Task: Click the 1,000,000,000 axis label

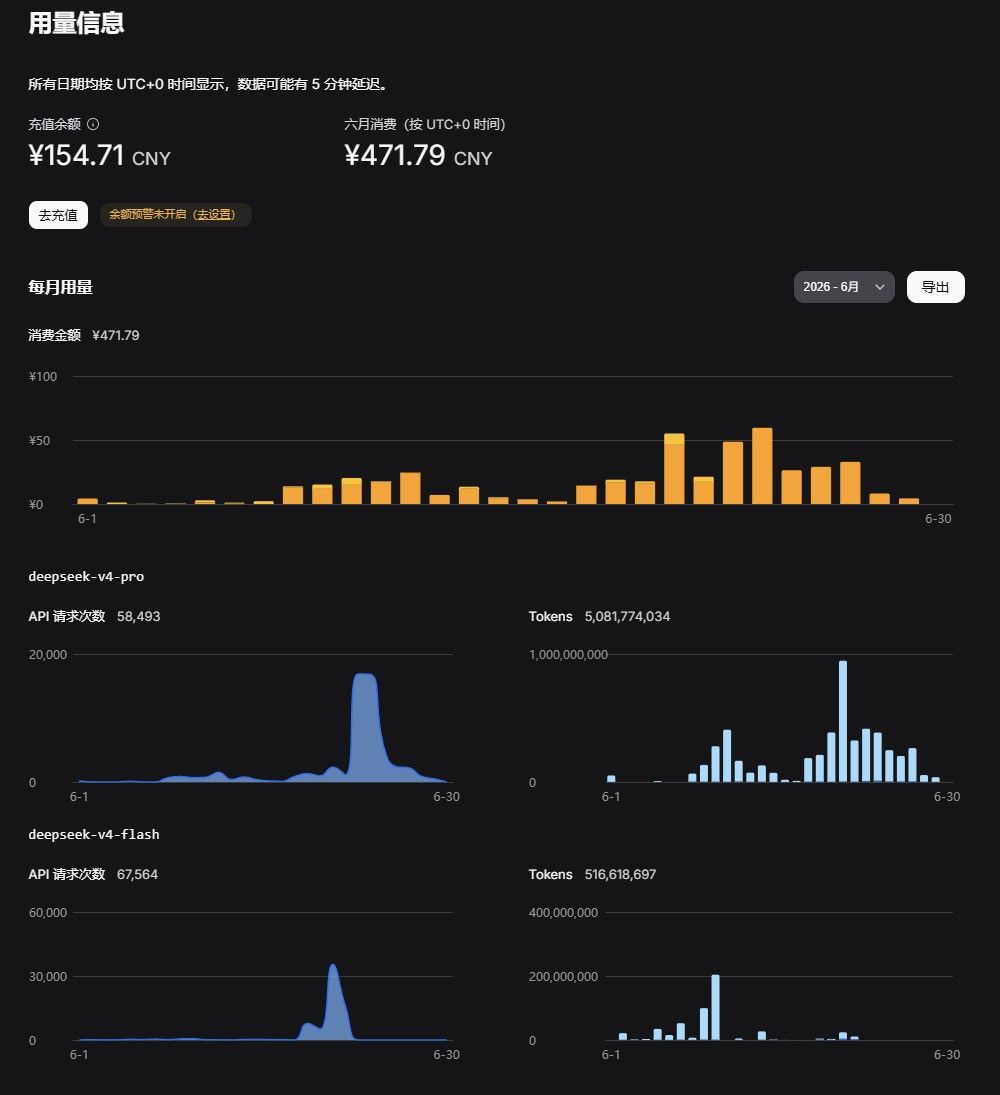Action: (568, 655)
